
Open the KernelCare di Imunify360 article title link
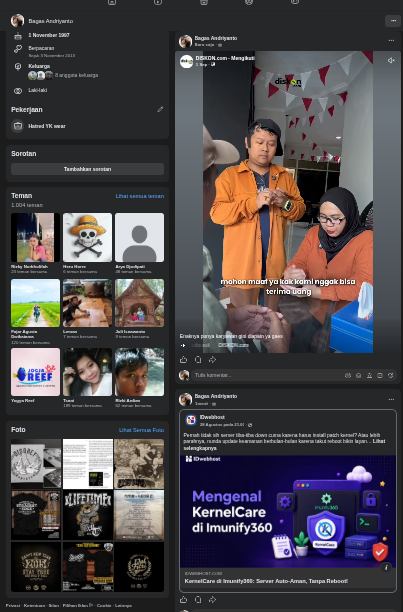point(266,581)
